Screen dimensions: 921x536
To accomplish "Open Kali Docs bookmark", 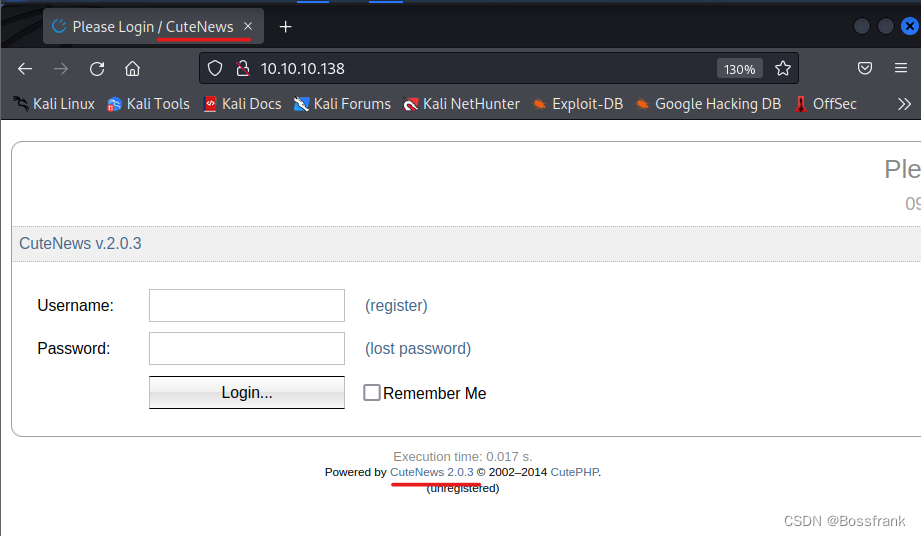I will tap(243, 104).
